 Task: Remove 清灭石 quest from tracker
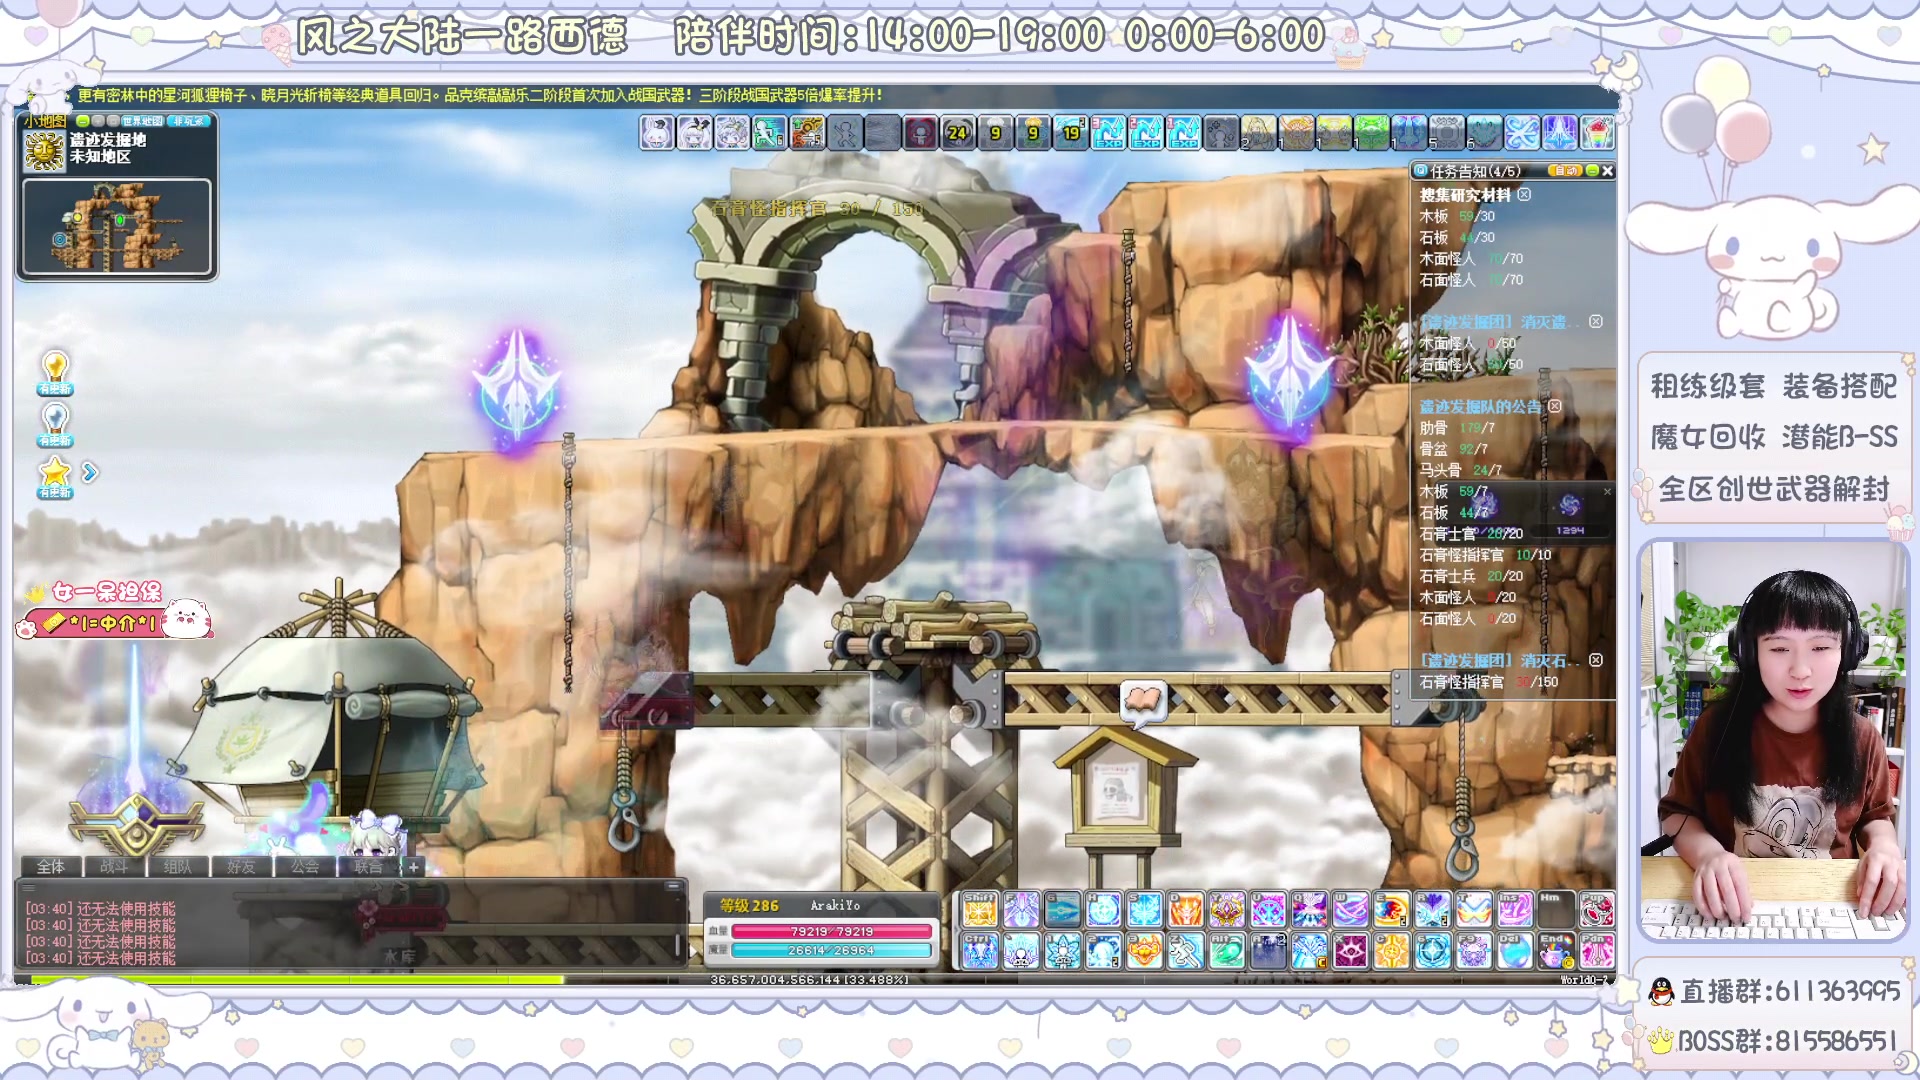point(1596,660)
